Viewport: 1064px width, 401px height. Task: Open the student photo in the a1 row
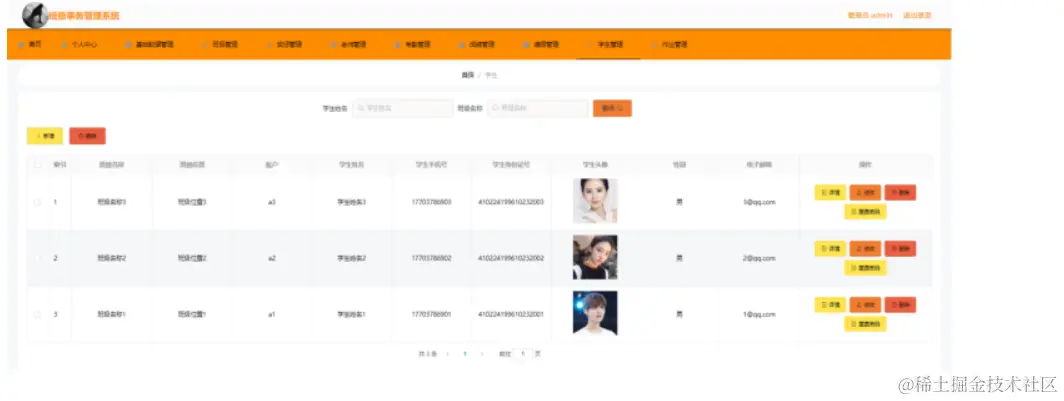[595, 313]
